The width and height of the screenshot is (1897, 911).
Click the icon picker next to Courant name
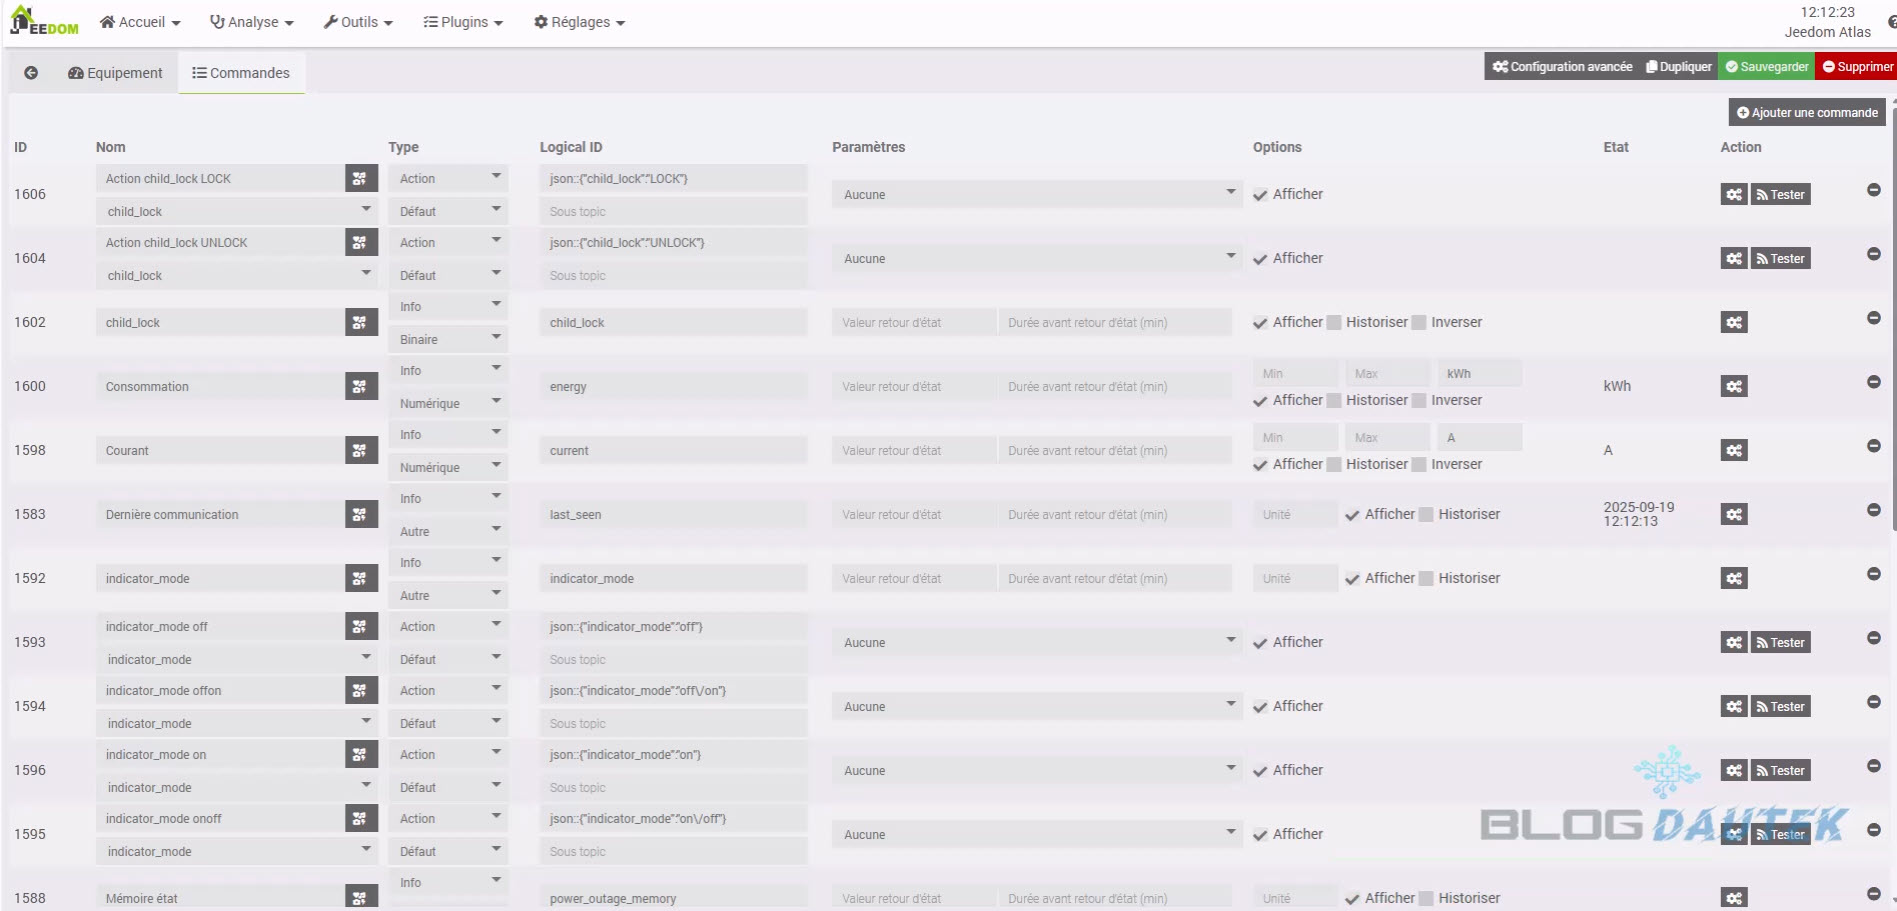[x=360, y=451]
